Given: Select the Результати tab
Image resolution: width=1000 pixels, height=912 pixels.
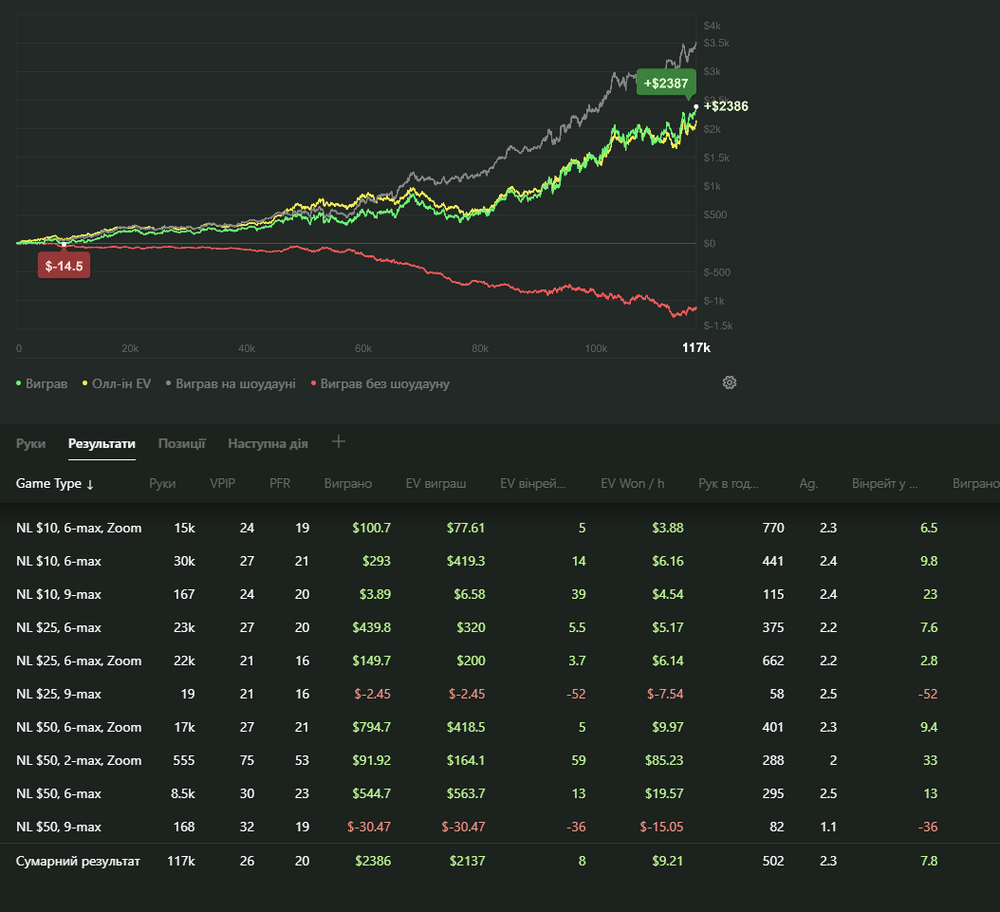Looking at the screenshot, I should tap(101, 443).
